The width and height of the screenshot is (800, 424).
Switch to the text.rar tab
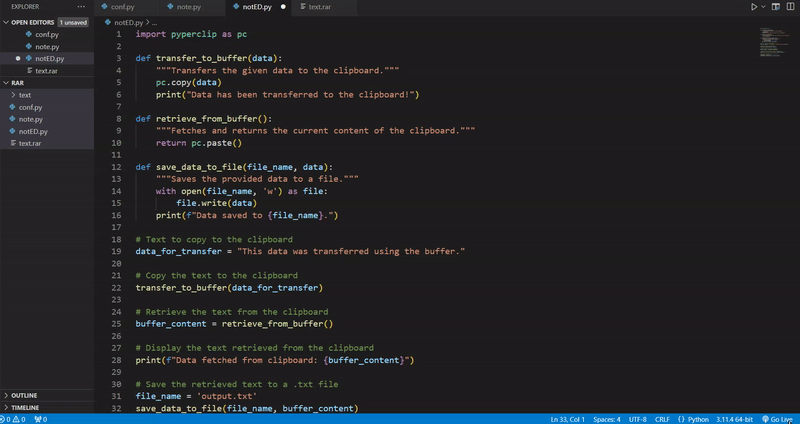pos(319,7)
